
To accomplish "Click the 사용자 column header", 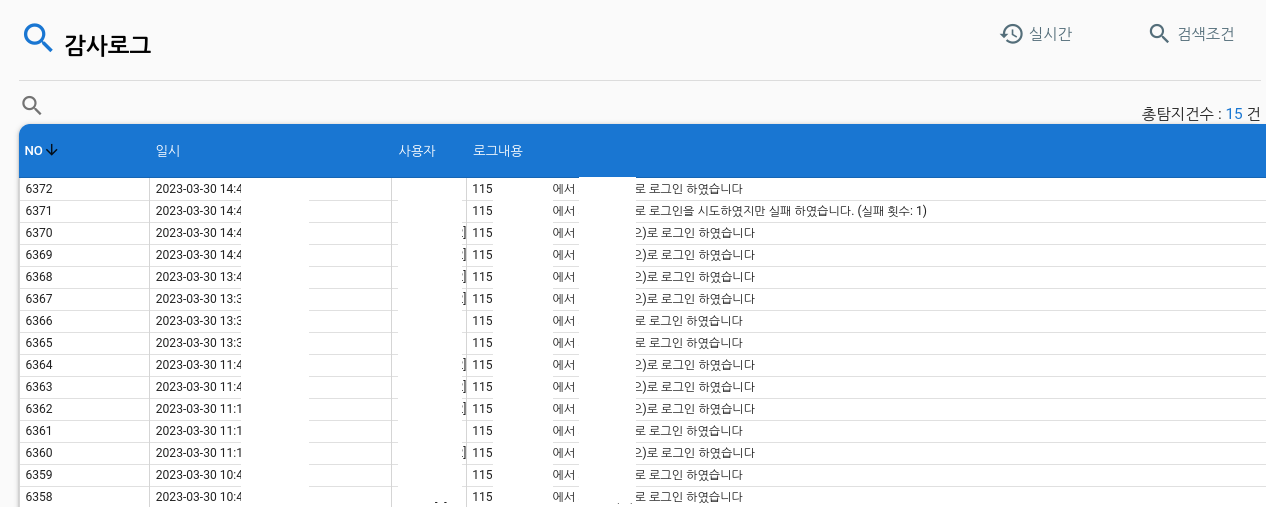I will click(416, 150).
